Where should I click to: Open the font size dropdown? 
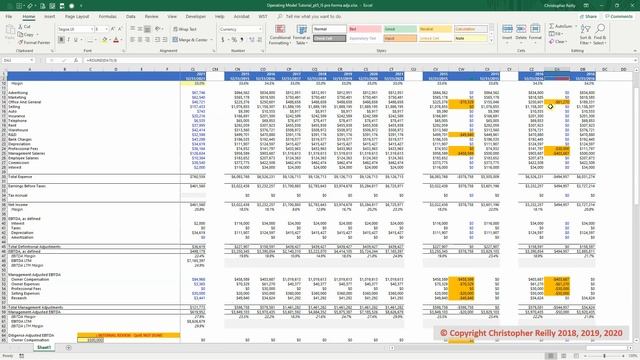click(107, 29)
